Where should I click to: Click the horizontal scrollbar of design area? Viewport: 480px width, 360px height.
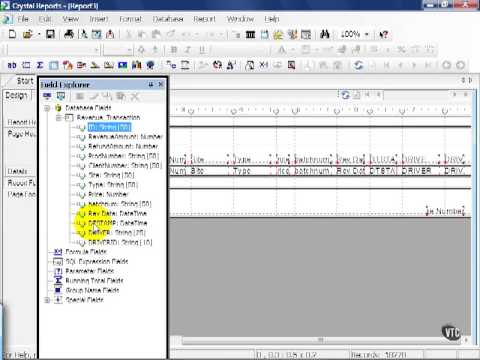320,340
